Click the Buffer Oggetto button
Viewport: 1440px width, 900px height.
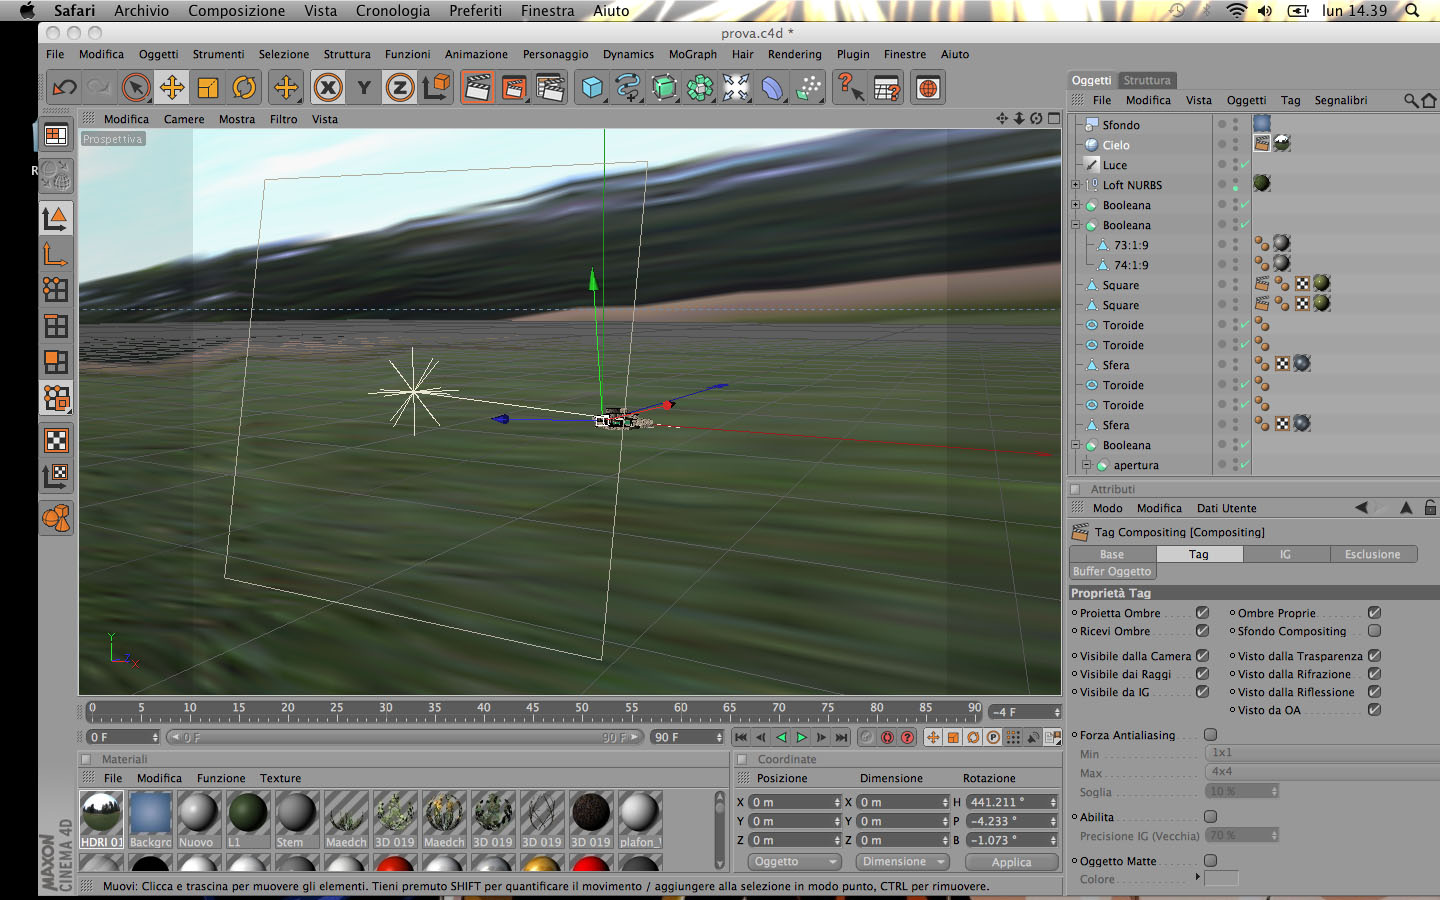tap(1112, 572)
